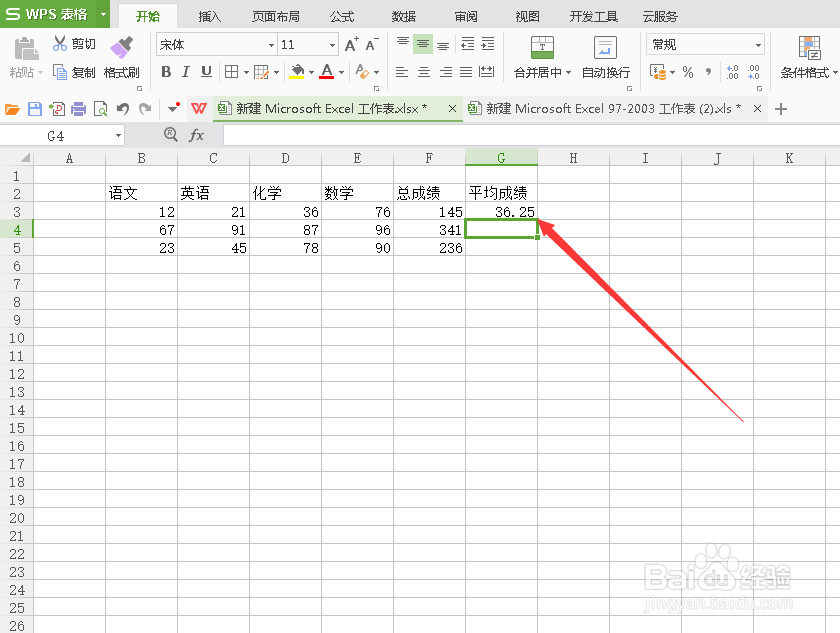Select row 4 header

[17, 230]
